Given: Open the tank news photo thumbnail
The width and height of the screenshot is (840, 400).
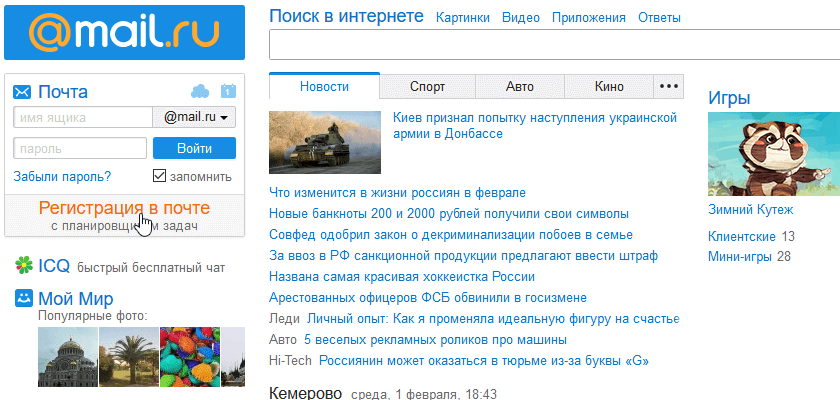Looking at the screenshot, I should [x=325, y=142].
